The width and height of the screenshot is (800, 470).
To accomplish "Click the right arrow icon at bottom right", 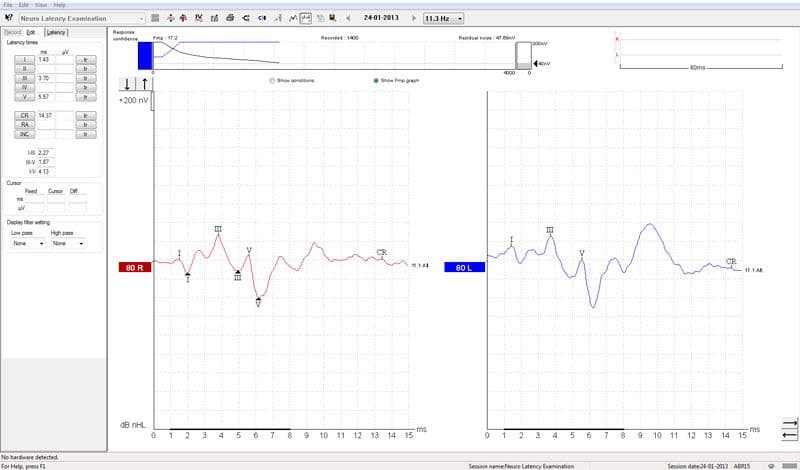I will (x=789, y=423).
